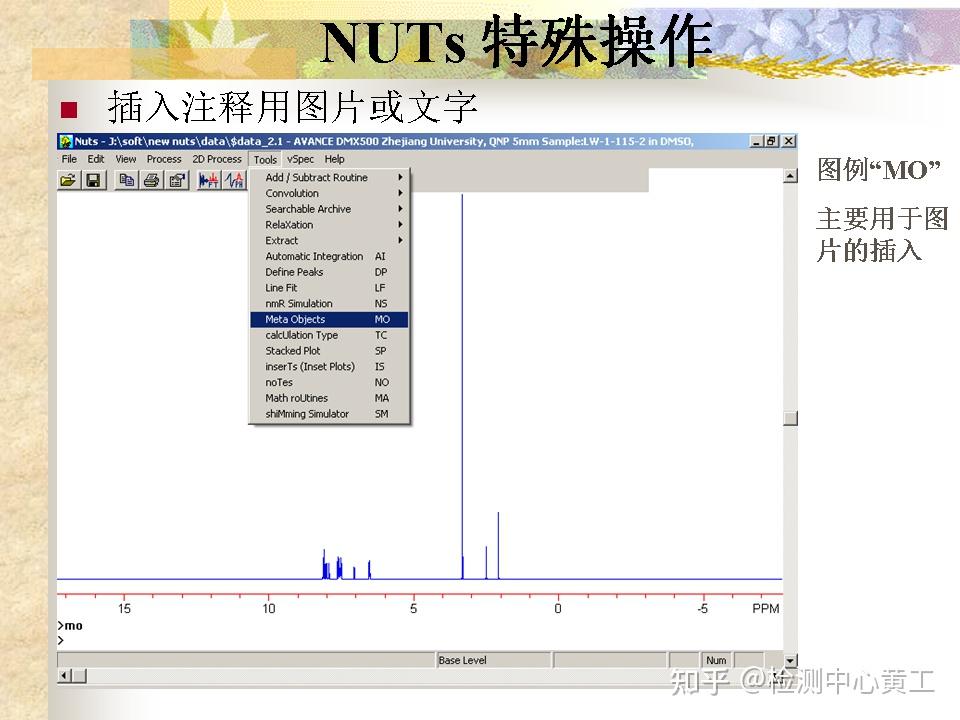The image size is (960, 720).
Task: Click the vertical scrollbar of the spectrum window
Action: (x=792, y=420)
